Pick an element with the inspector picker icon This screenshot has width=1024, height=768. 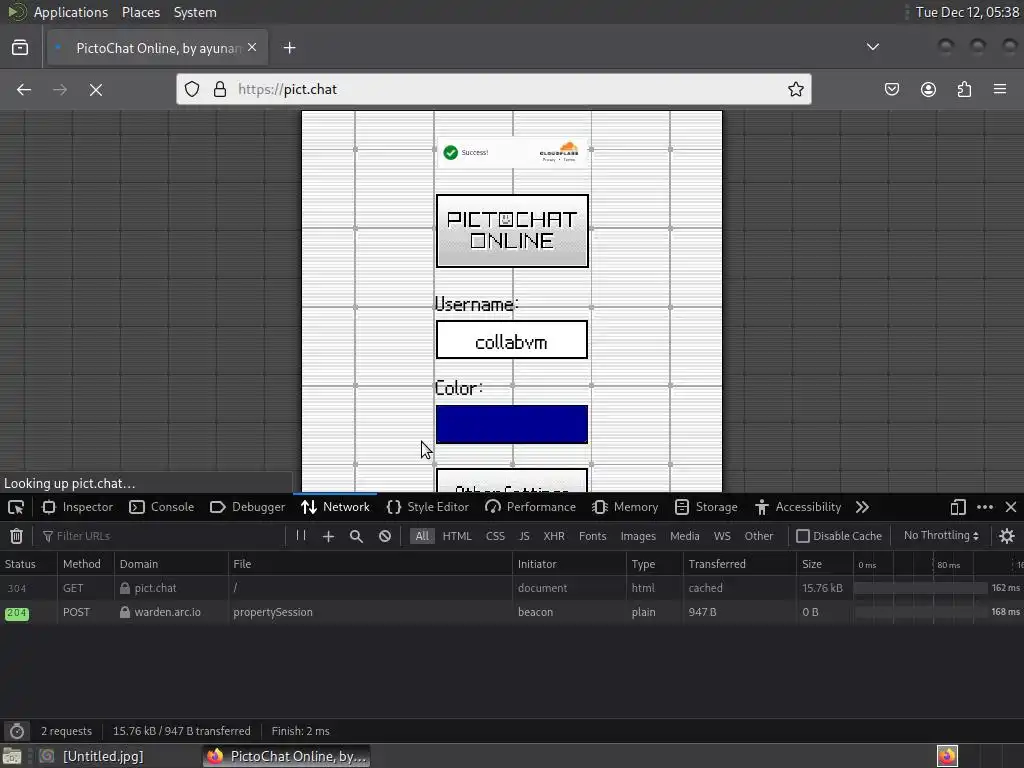[x=16, y=507]
